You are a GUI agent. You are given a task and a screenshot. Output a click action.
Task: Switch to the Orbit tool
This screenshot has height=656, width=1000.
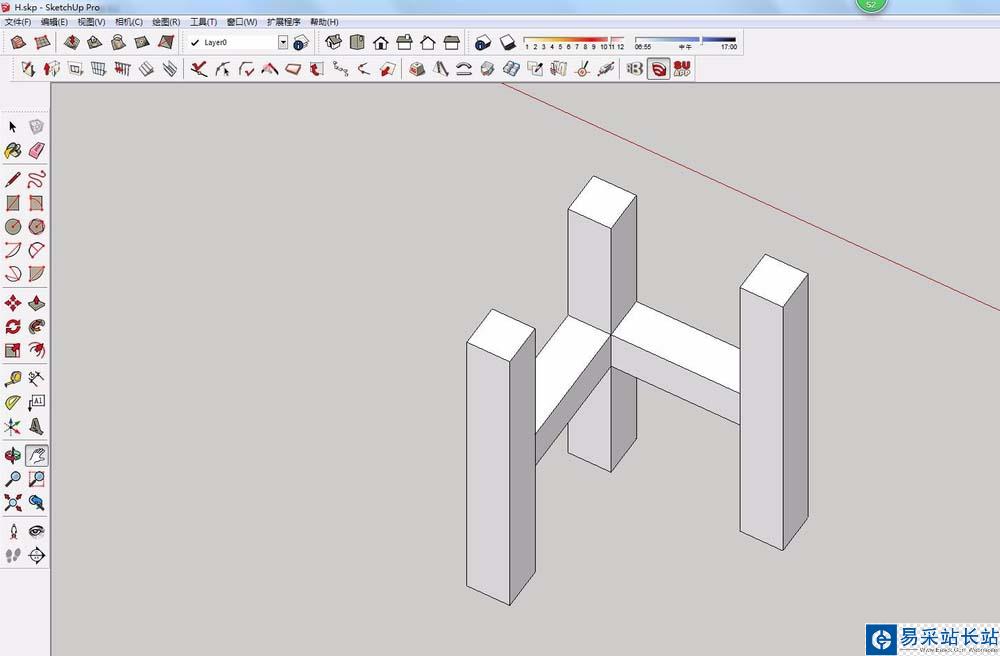click(x=13, y=455)
